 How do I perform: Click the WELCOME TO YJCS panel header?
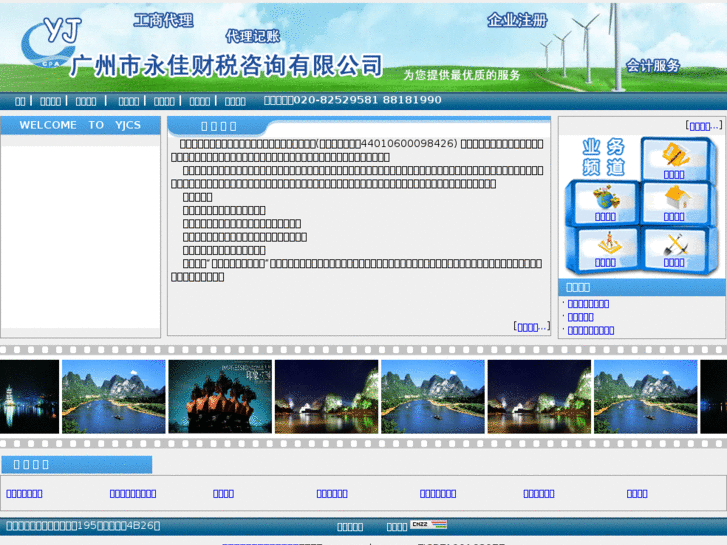80,125
